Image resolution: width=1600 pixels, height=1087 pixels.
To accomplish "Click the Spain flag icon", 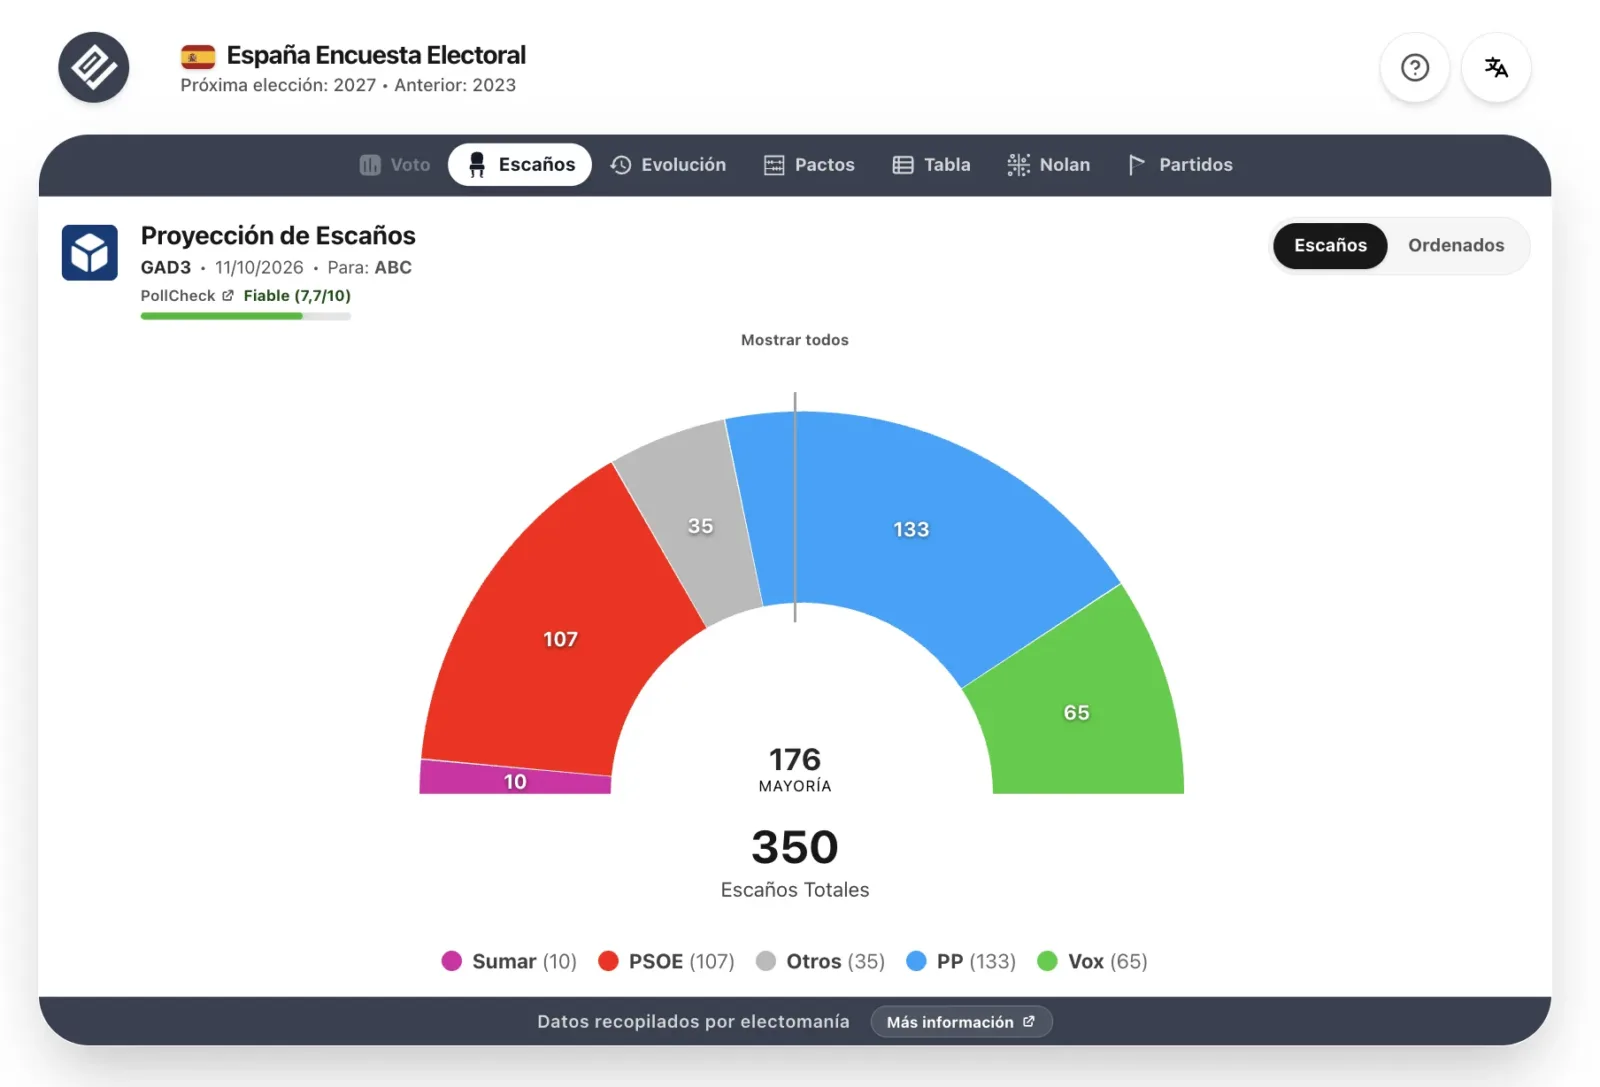I will (198, 56).
